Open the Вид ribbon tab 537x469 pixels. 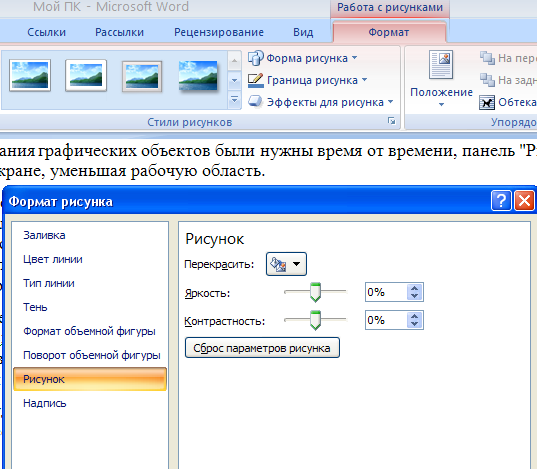click(x=303, y=32)
